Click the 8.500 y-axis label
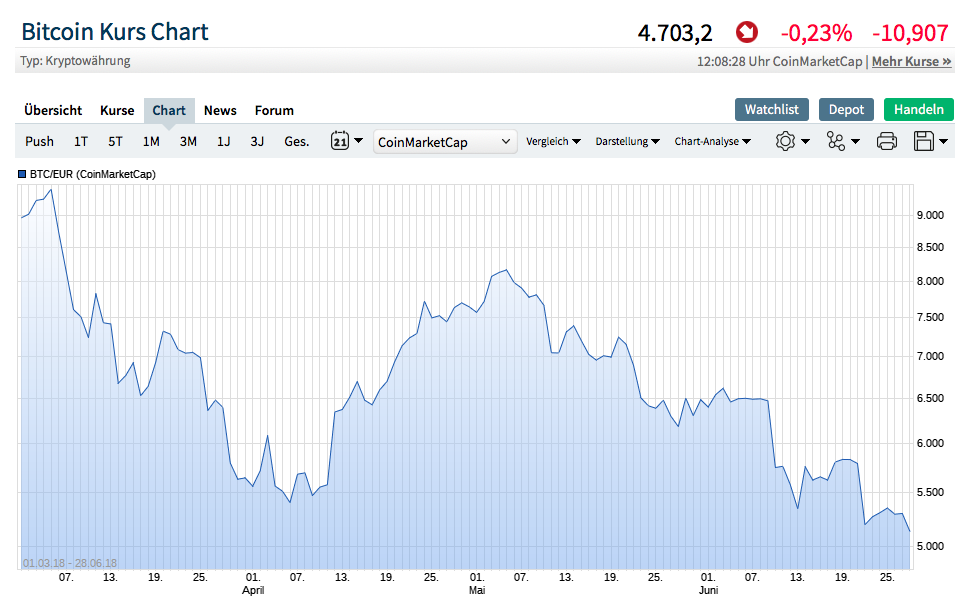Image resolution: width=963 pixels, height=600 pixels. pos(930,247)
